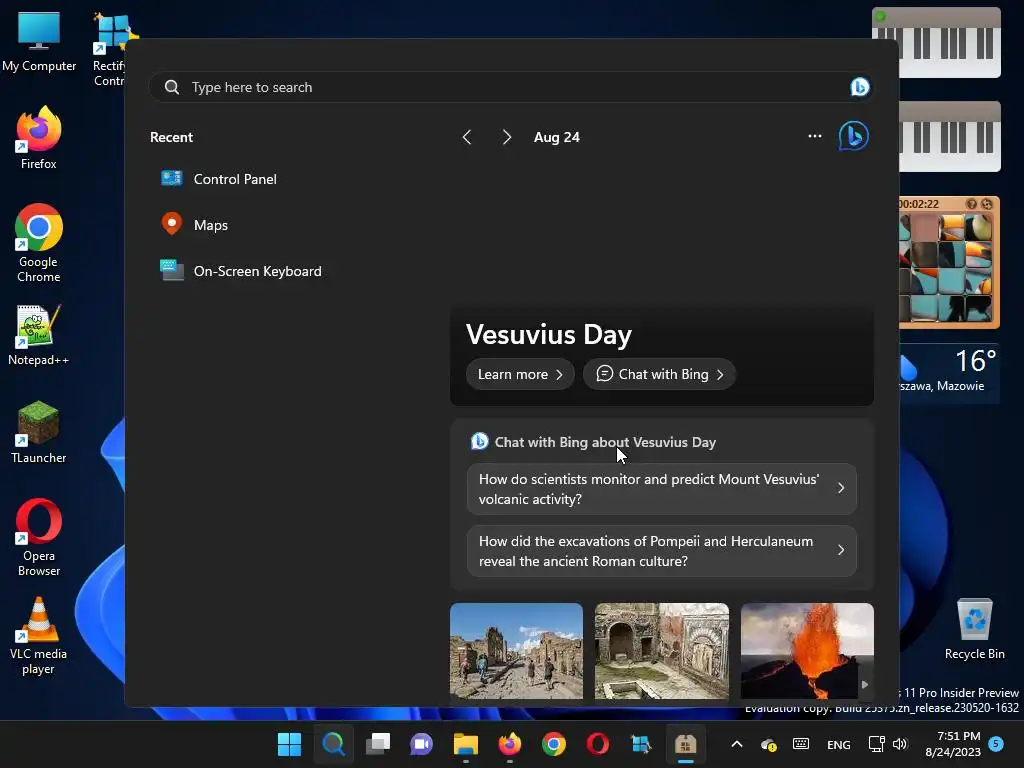This screenshot has height=768, width=1024.
Task: Click the Bing chat icon in search box
Action: tap(859, 87)
